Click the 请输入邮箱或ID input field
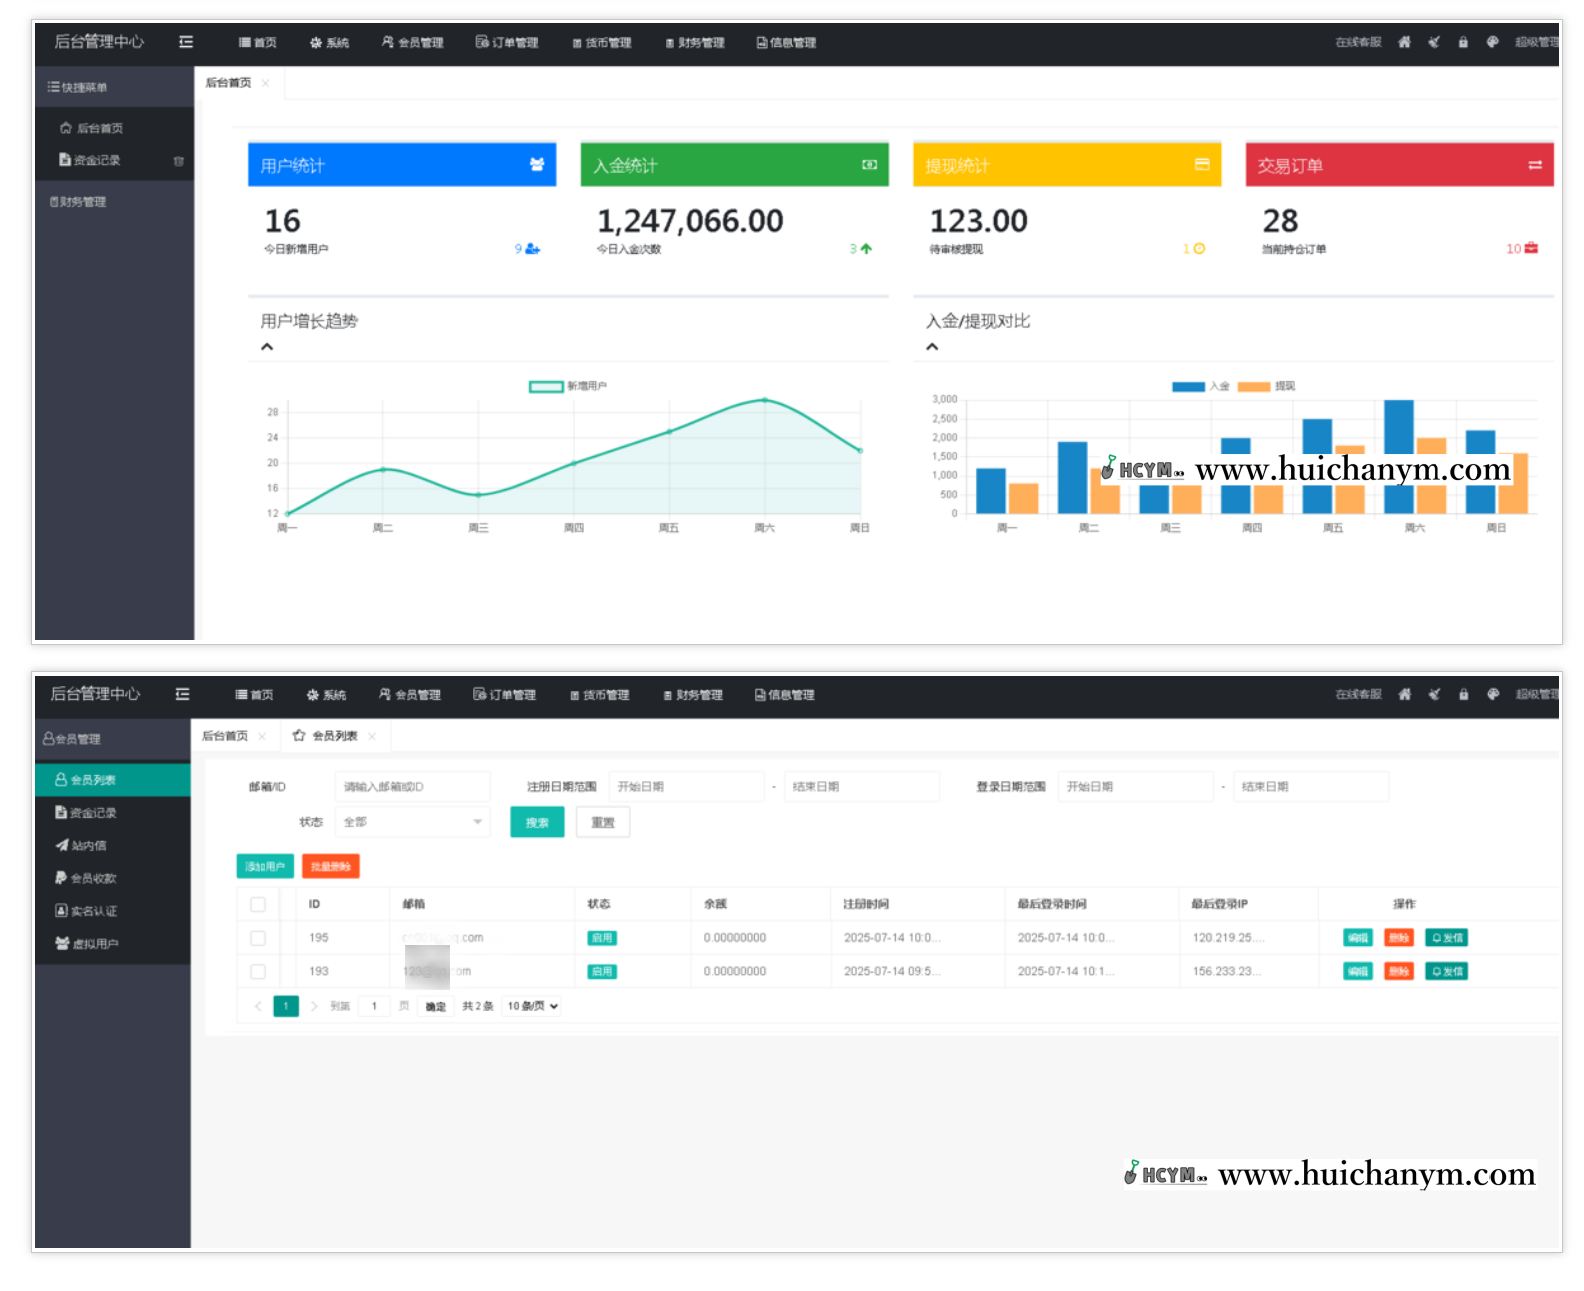This screenshot has height=1291, width=1584. coord(412,787)
